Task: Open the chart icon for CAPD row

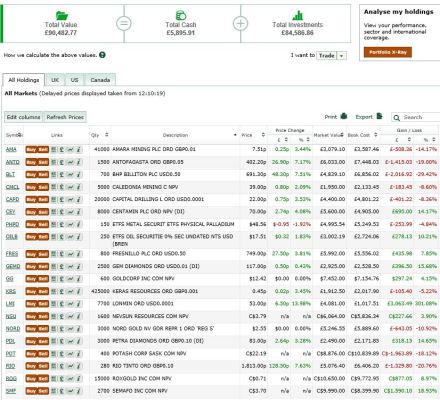Action: pyautogui.click(x=70, y=199)
